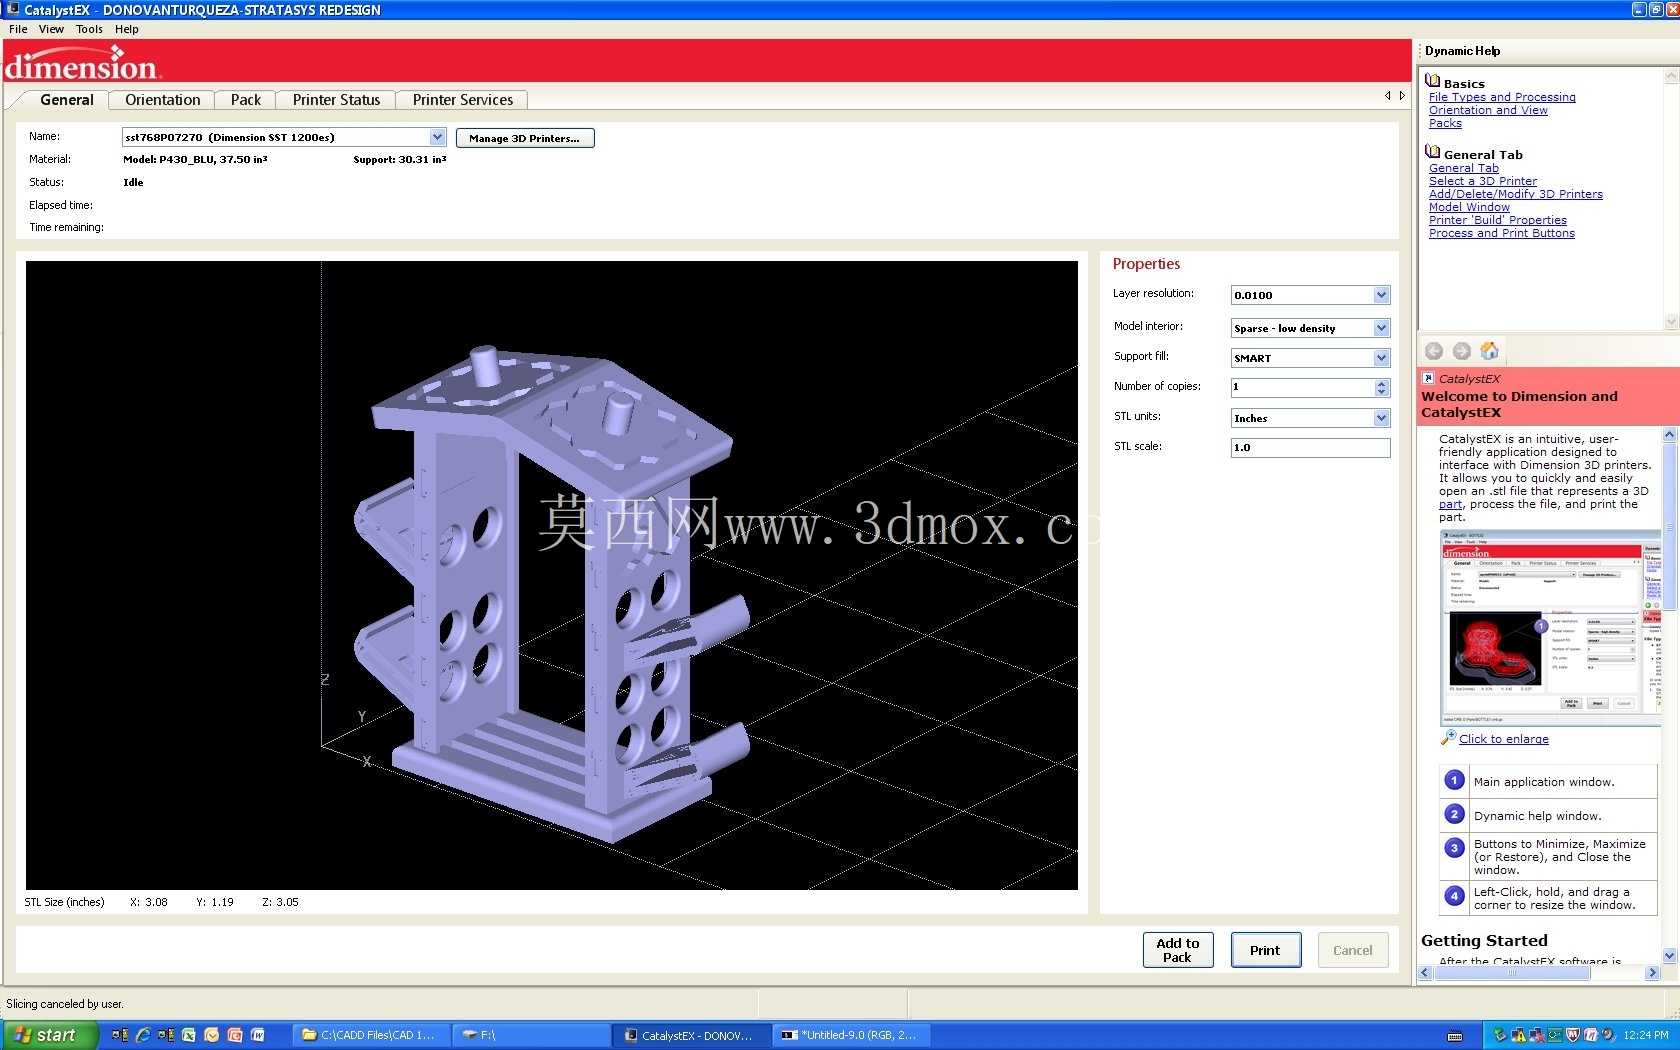Open the Process and Print Buttons link

click(1502, 233)
